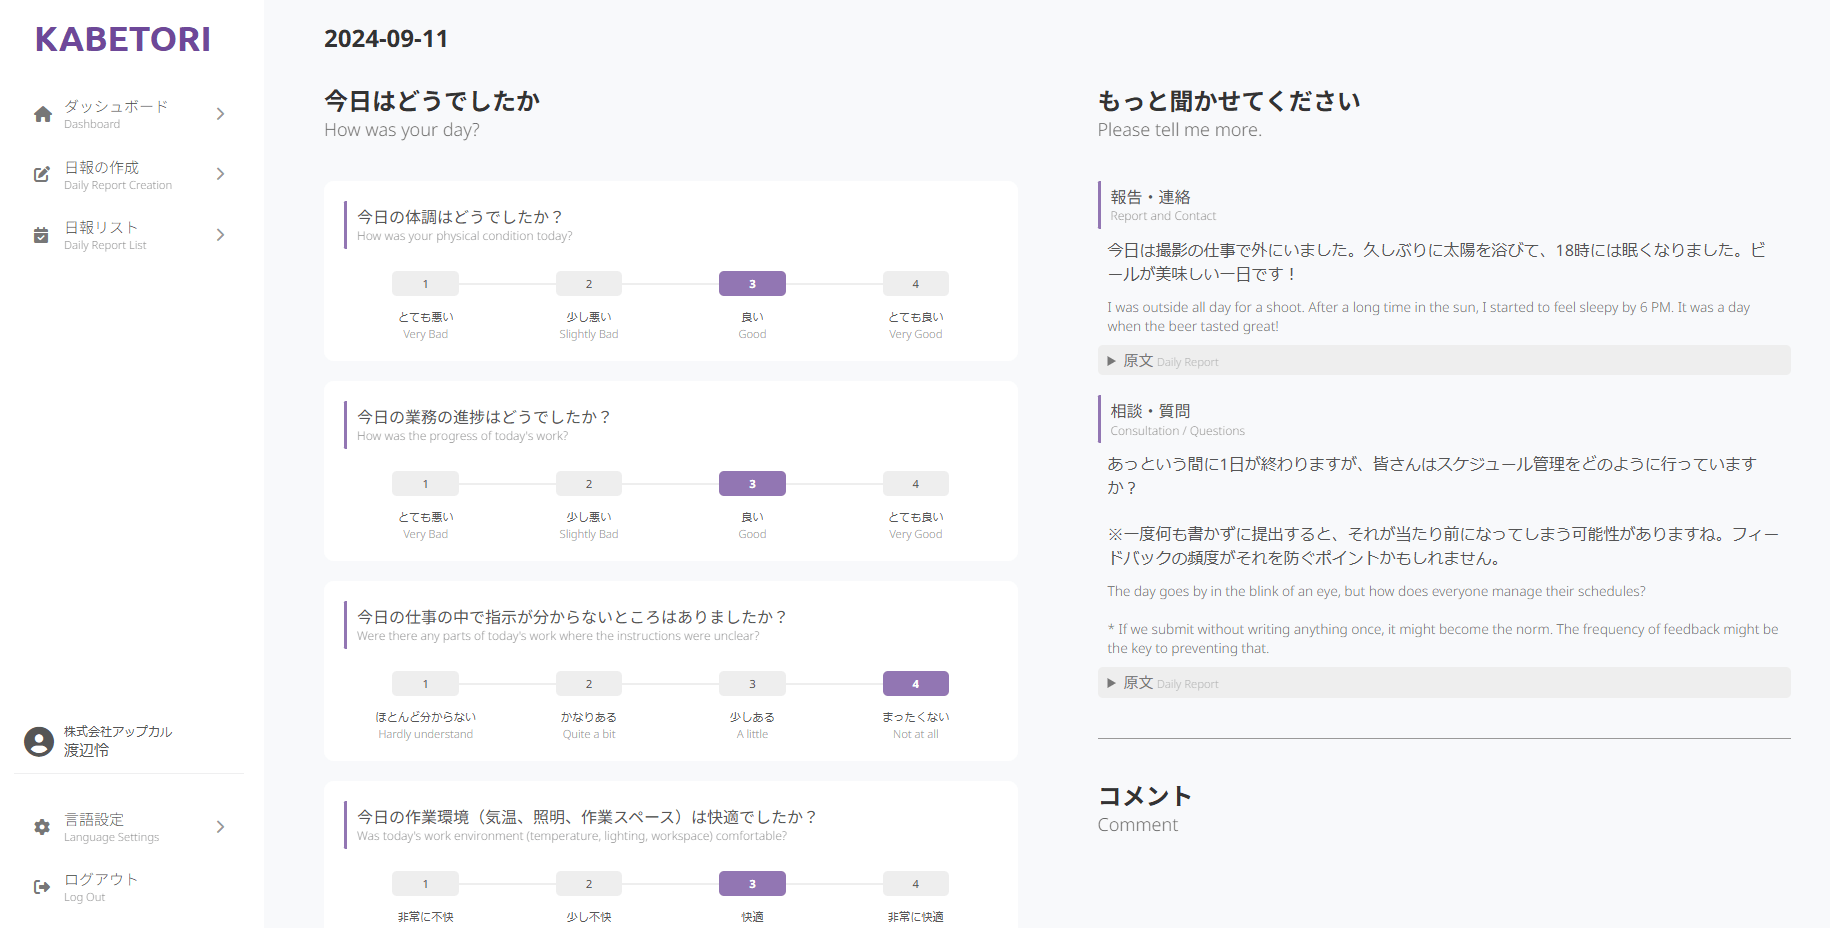
Task: Click the Language Settings gear icon
Action: (x=42, y=827)
